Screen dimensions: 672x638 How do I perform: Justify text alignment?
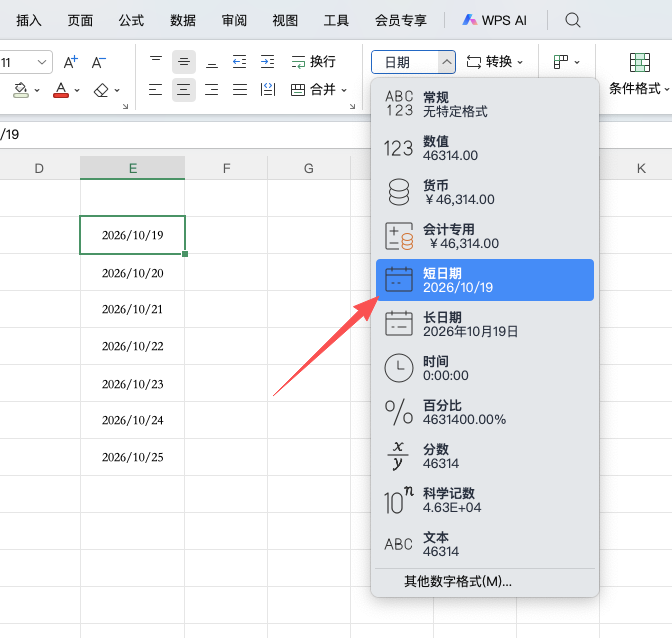pyautogui.click(x=240, y=90)
